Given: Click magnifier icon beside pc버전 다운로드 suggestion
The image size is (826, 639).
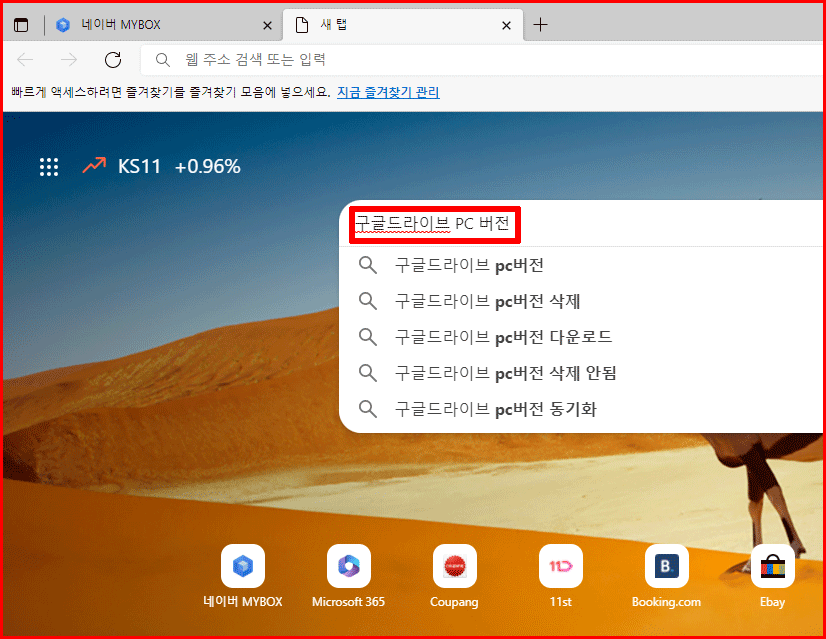Looking at the screenshot, I should pyautogui.click(x=368, y=337).
